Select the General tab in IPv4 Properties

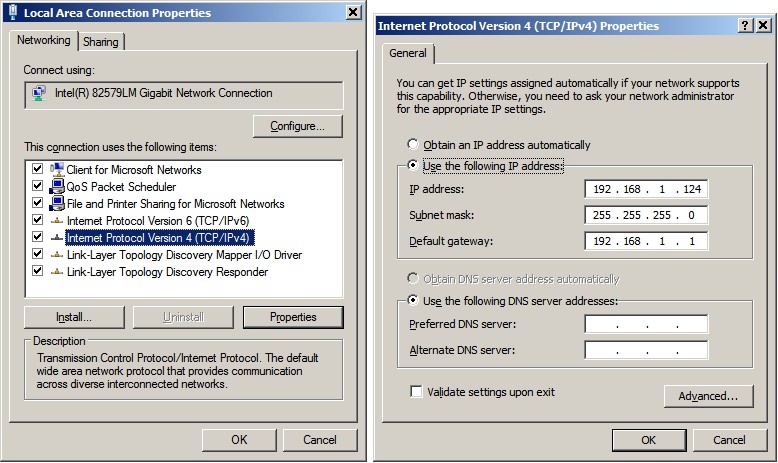[407, 53]
